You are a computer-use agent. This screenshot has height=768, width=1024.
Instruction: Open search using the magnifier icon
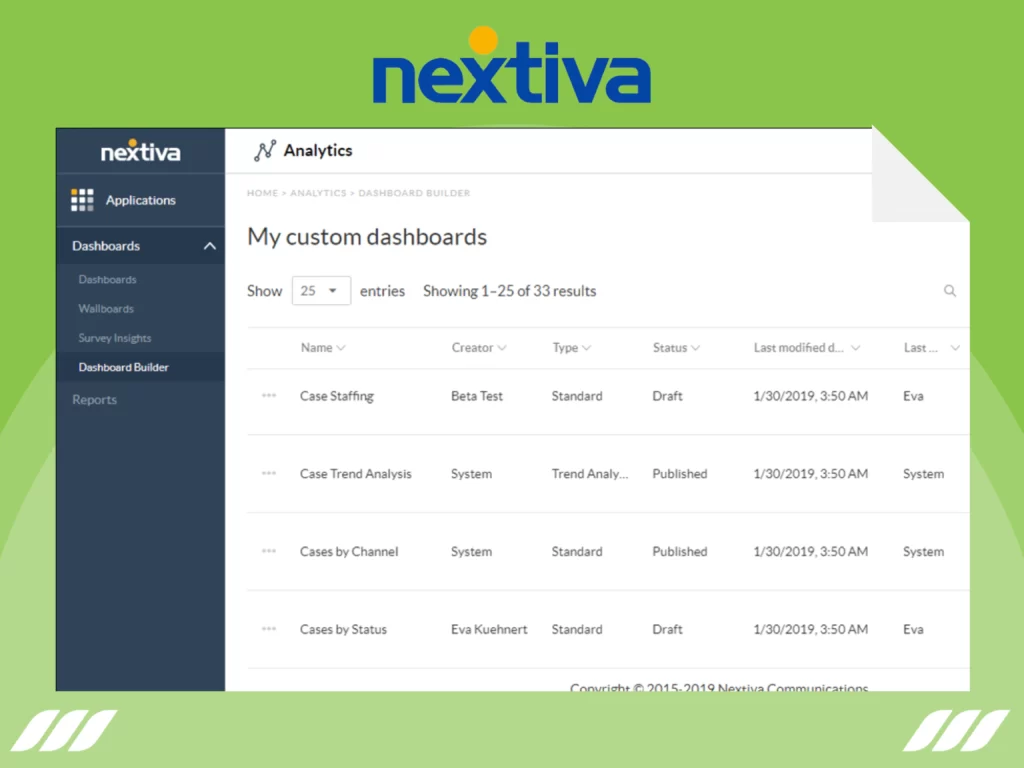949,290
